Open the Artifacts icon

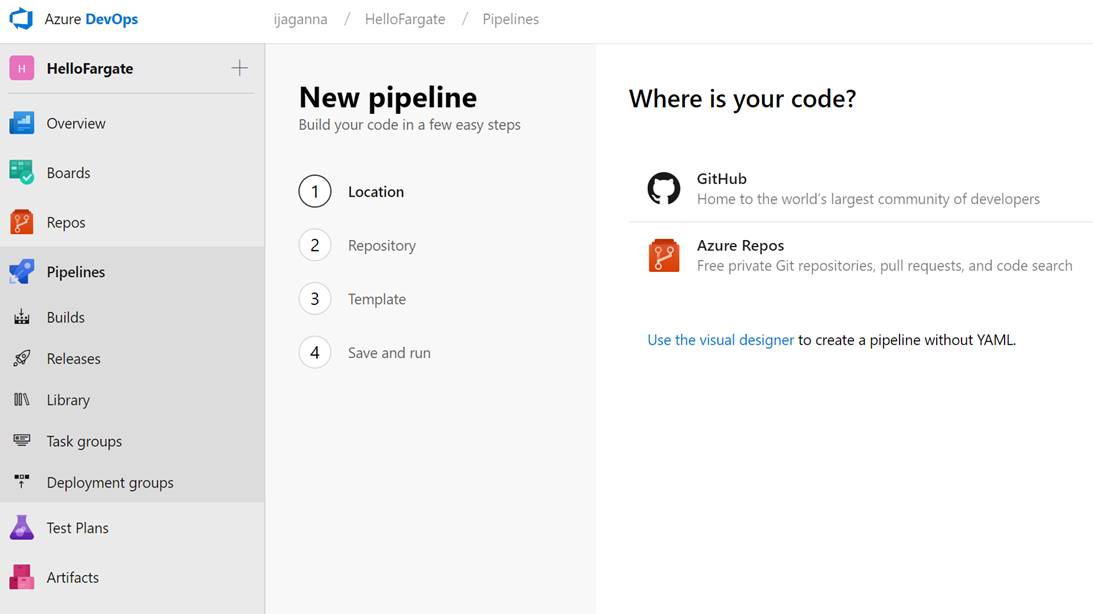point(22,577)
